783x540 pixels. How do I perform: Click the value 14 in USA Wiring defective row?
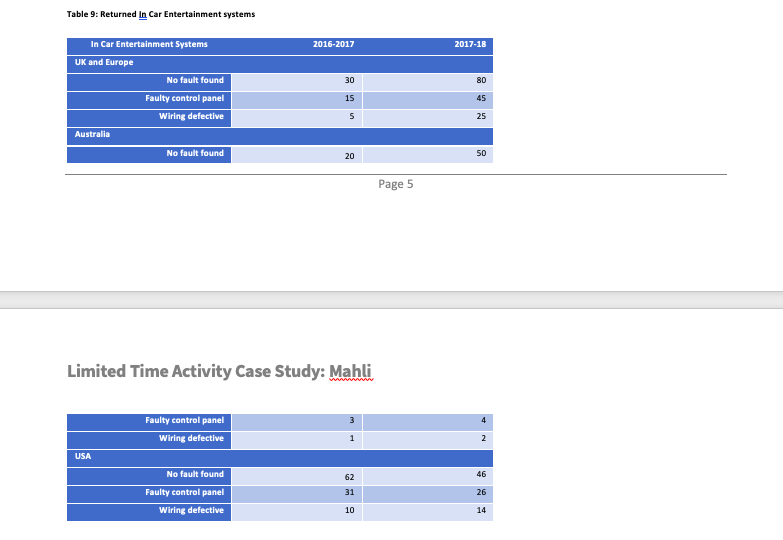[481, 511]
